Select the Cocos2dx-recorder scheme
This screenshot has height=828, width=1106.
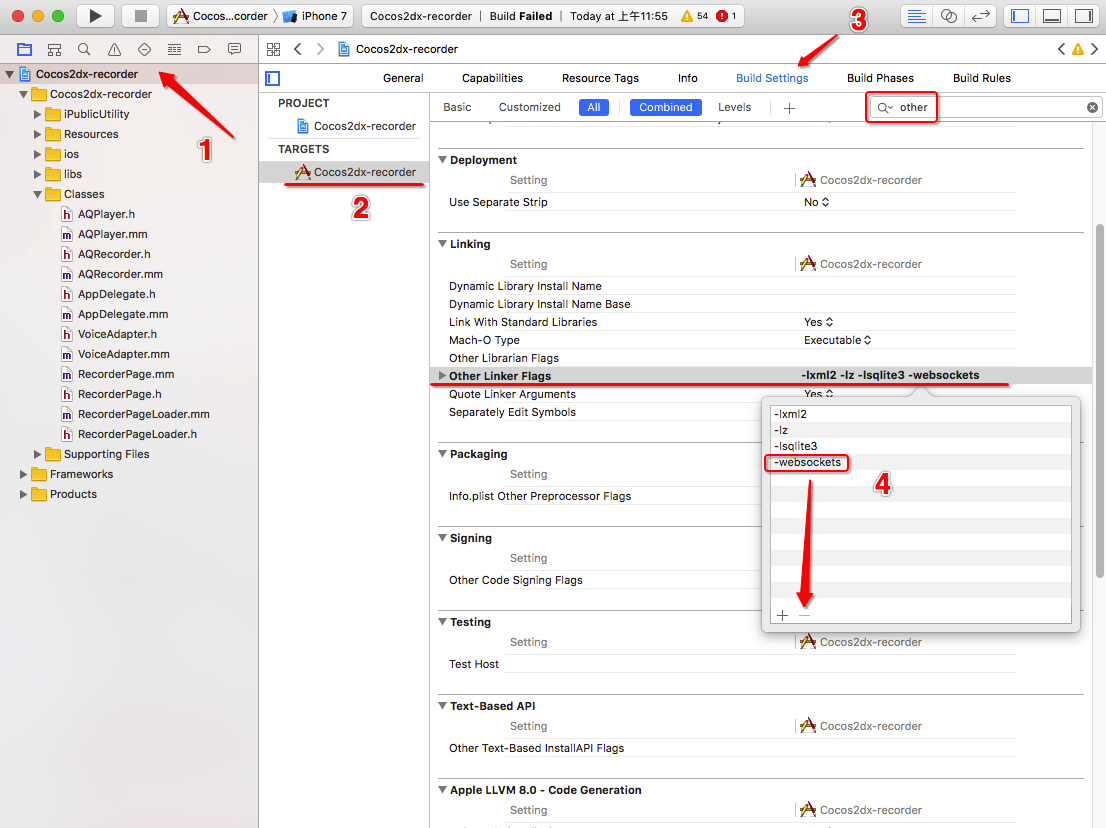pos(221,16)
